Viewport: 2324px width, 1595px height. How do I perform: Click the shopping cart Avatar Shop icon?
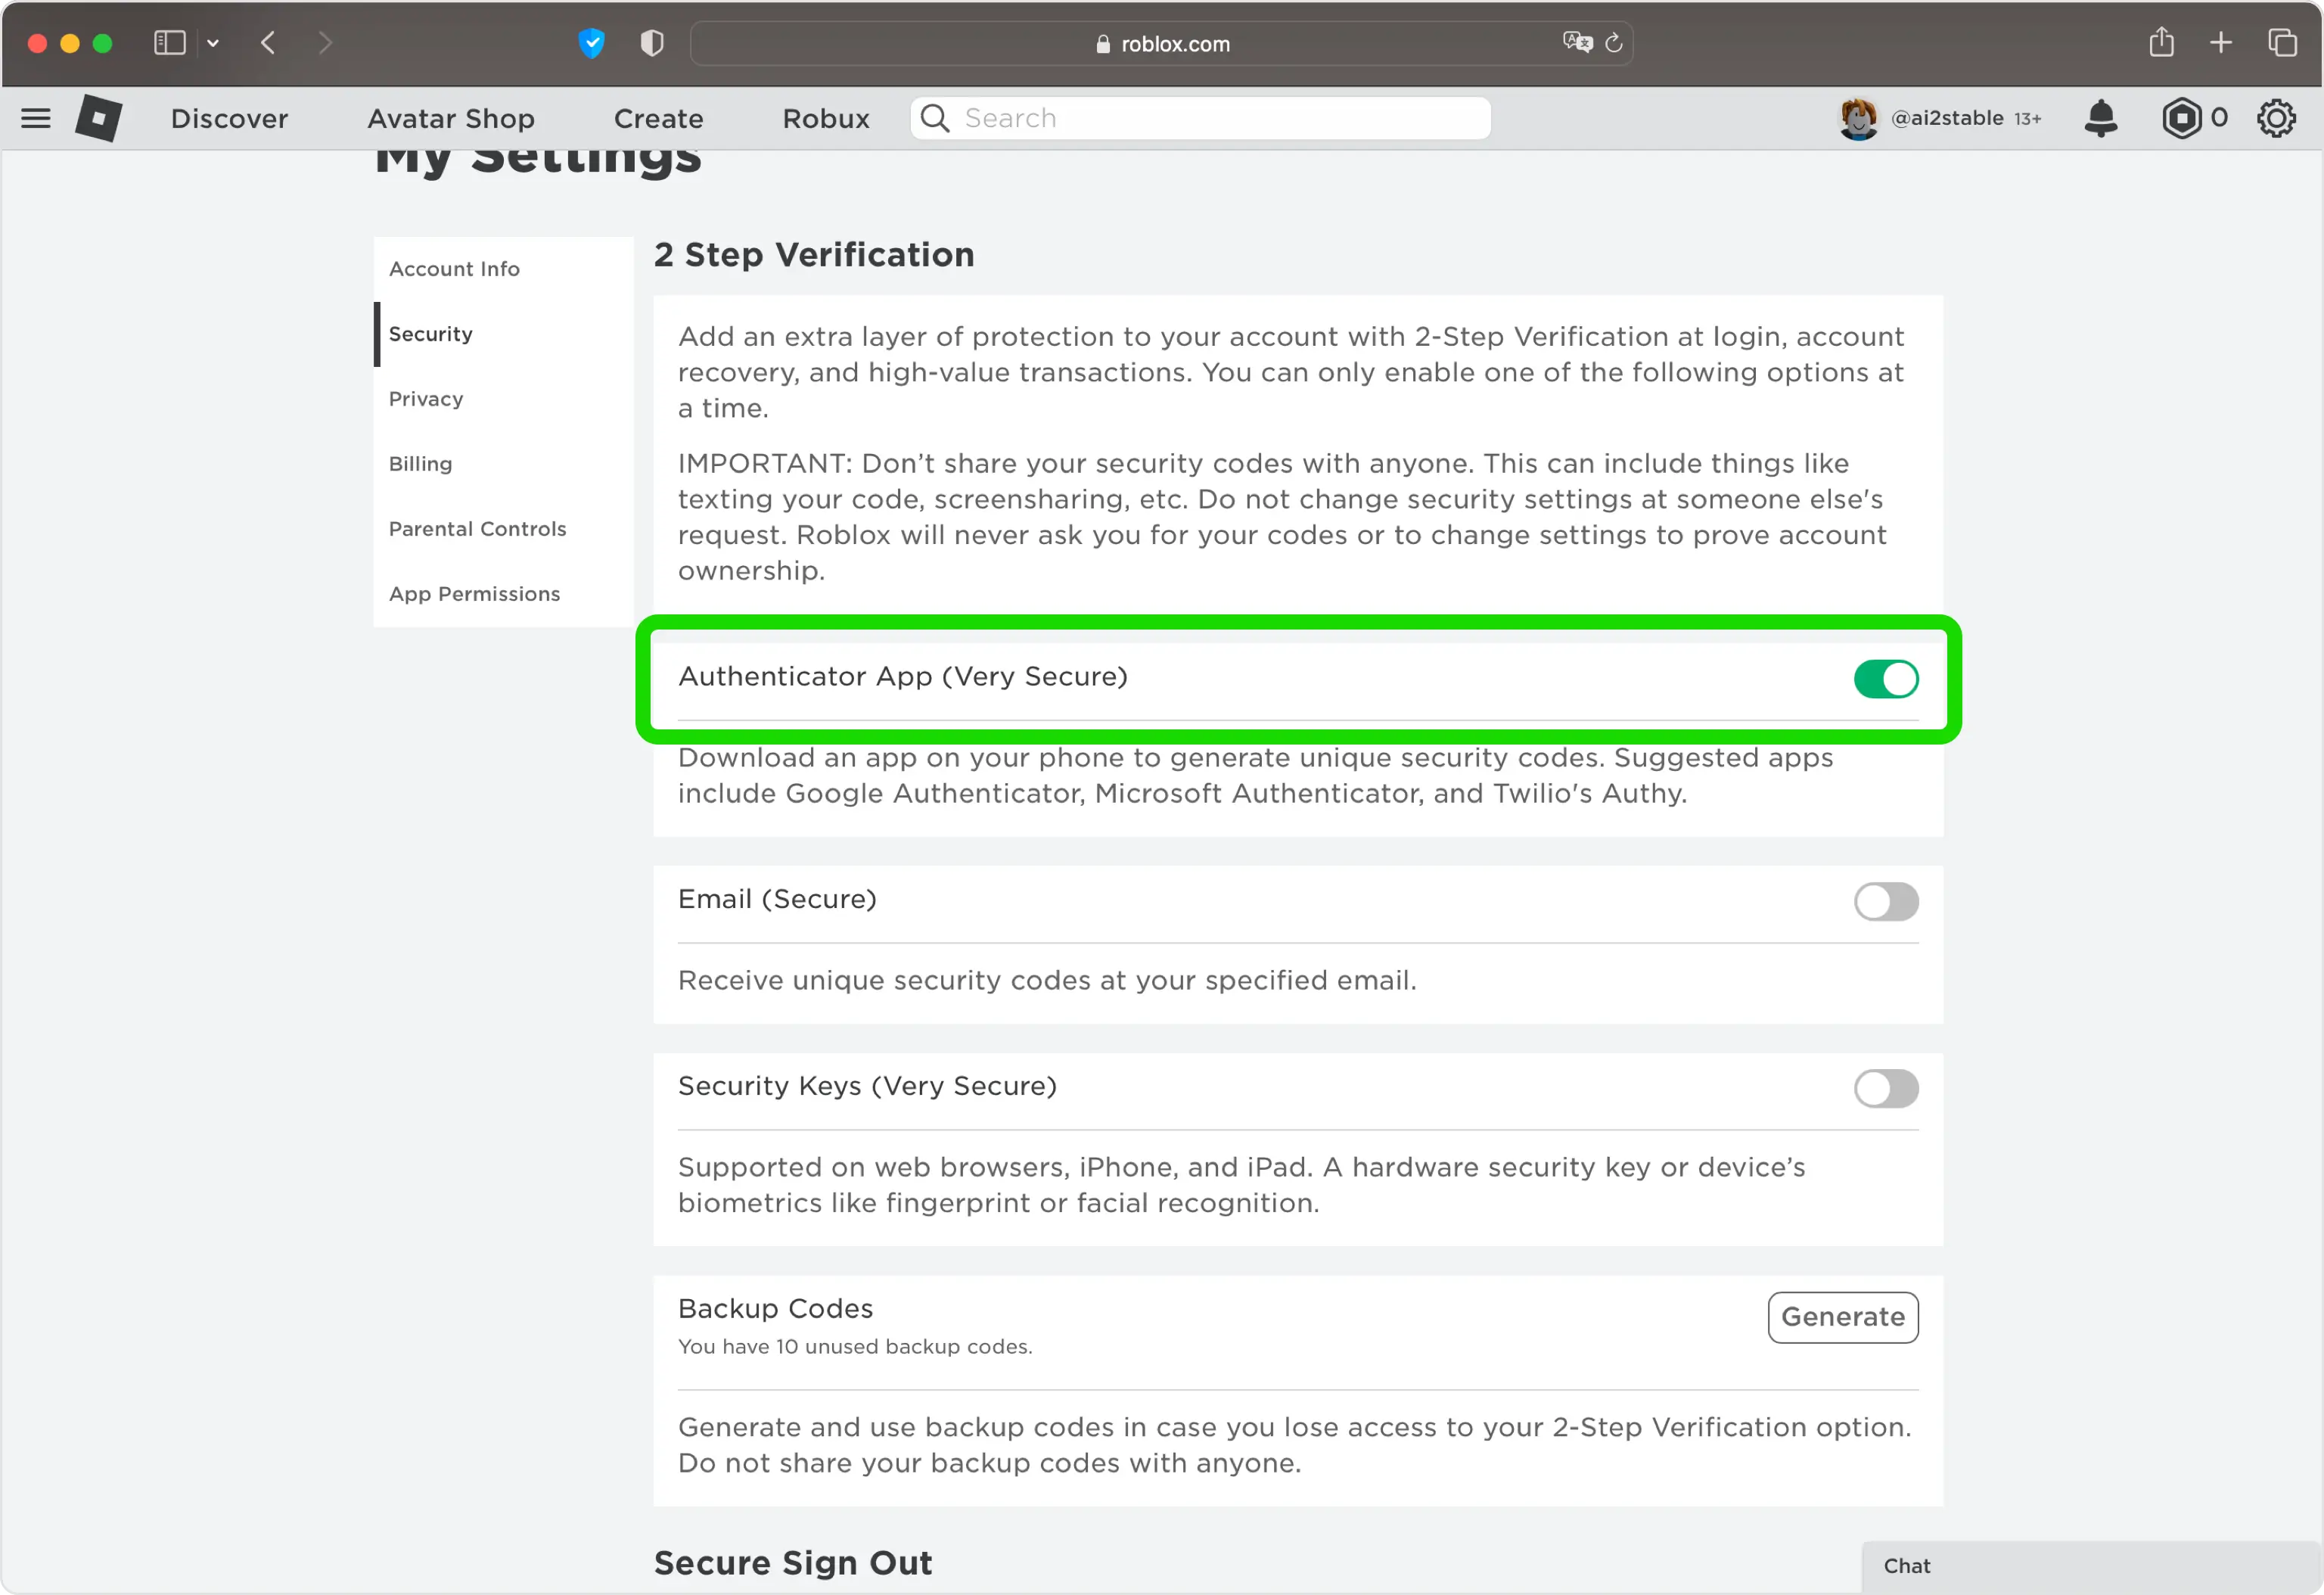[x=449, y=118]
